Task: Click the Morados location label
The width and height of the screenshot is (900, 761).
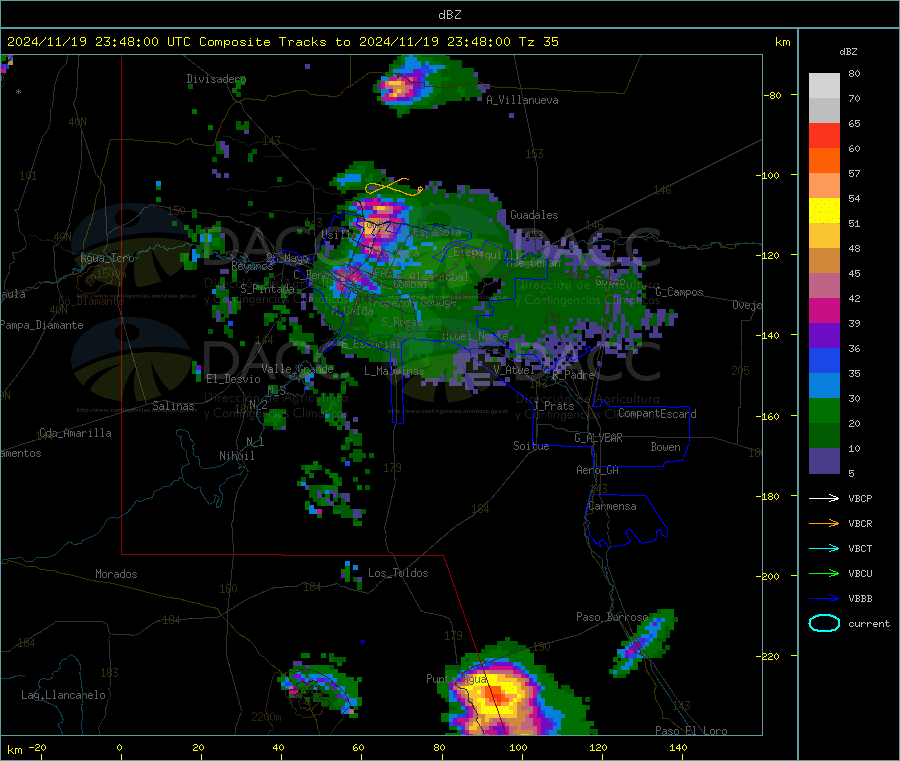Action: coord(116,574)
